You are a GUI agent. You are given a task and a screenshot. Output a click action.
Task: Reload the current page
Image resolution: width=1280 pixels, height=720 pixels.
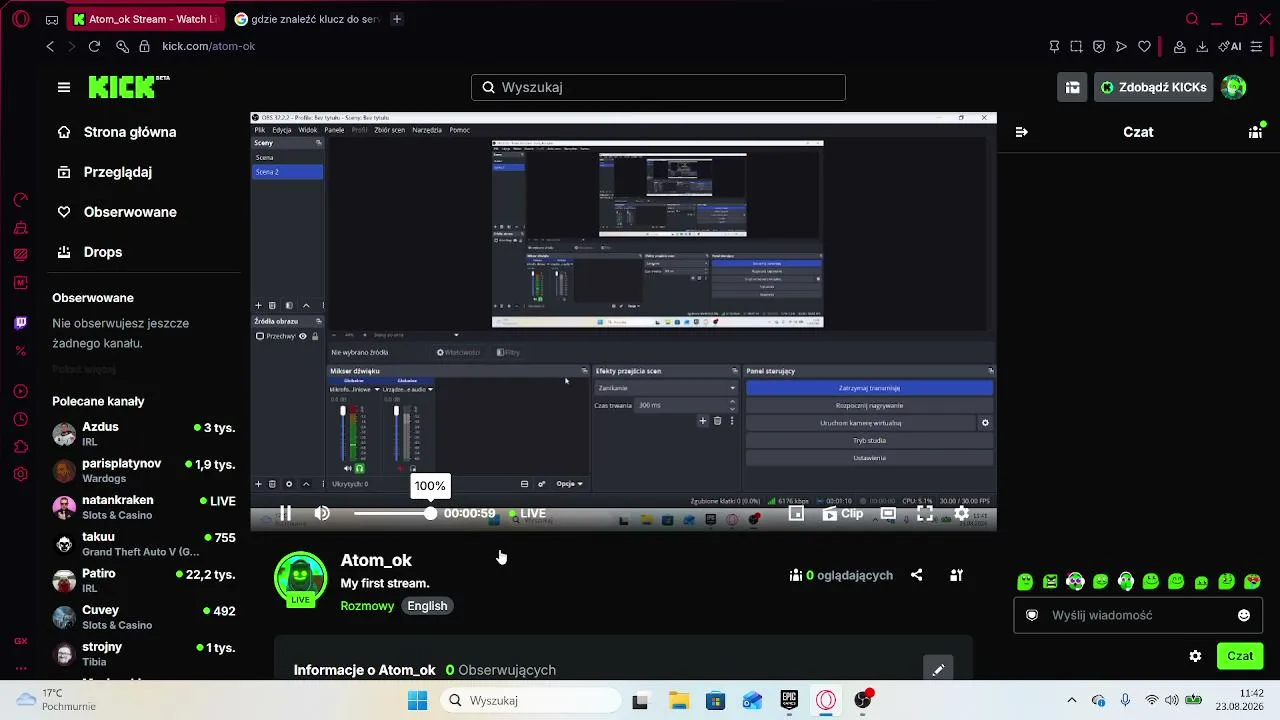point(94,46)
